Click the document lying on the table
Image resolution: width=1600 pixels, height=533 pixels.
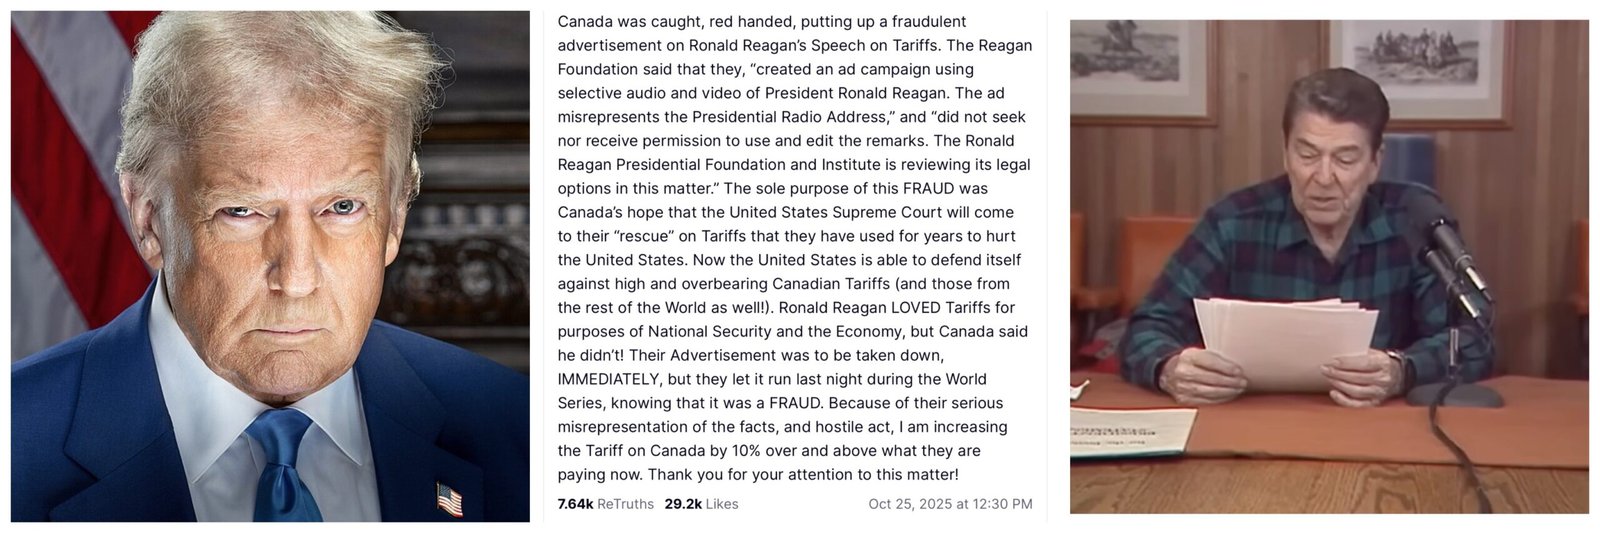[x=1130, y=430]
